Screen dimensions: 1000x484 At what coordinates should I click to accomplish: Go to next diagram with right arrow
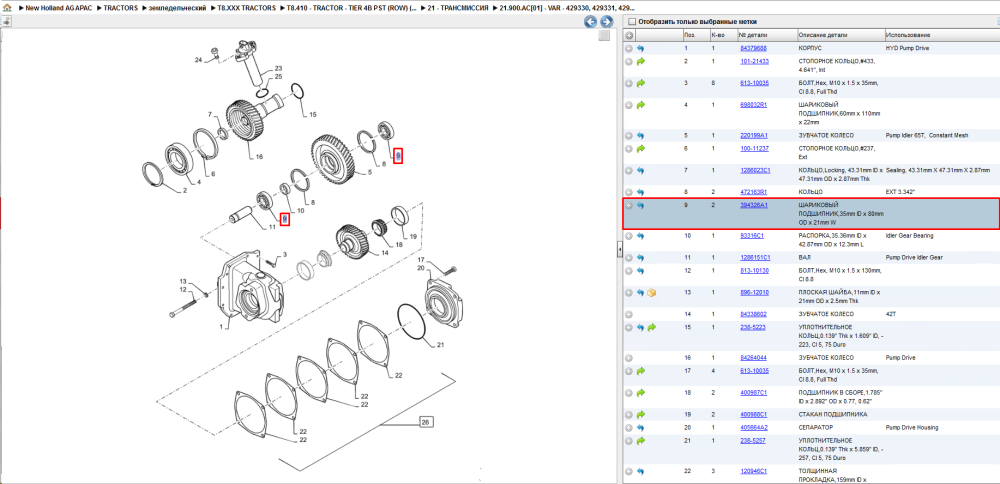(606, 22)
